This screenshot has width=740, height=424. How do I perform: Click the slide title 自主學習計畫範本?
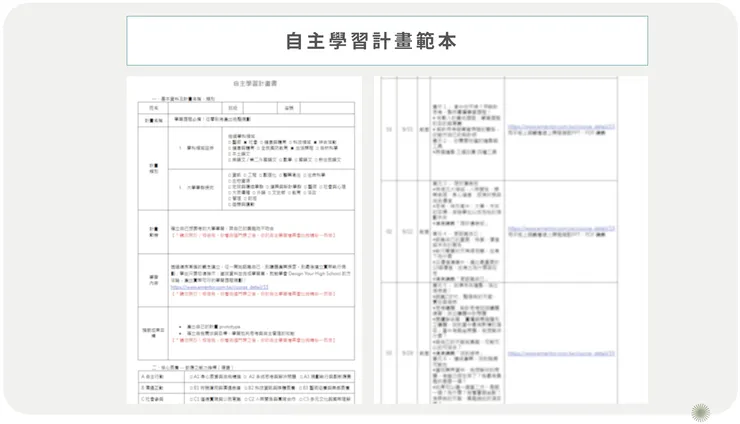371,42
